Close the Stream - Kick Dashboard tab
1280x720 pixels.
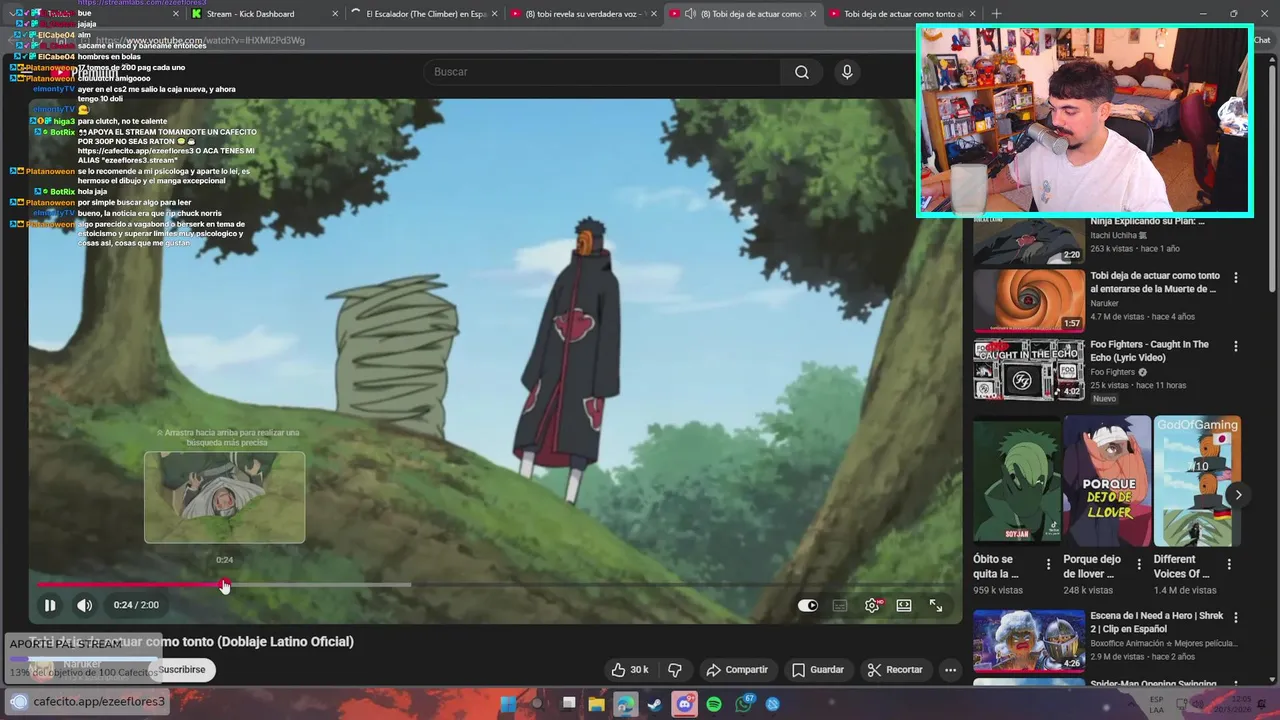click(x=335, y=14)
